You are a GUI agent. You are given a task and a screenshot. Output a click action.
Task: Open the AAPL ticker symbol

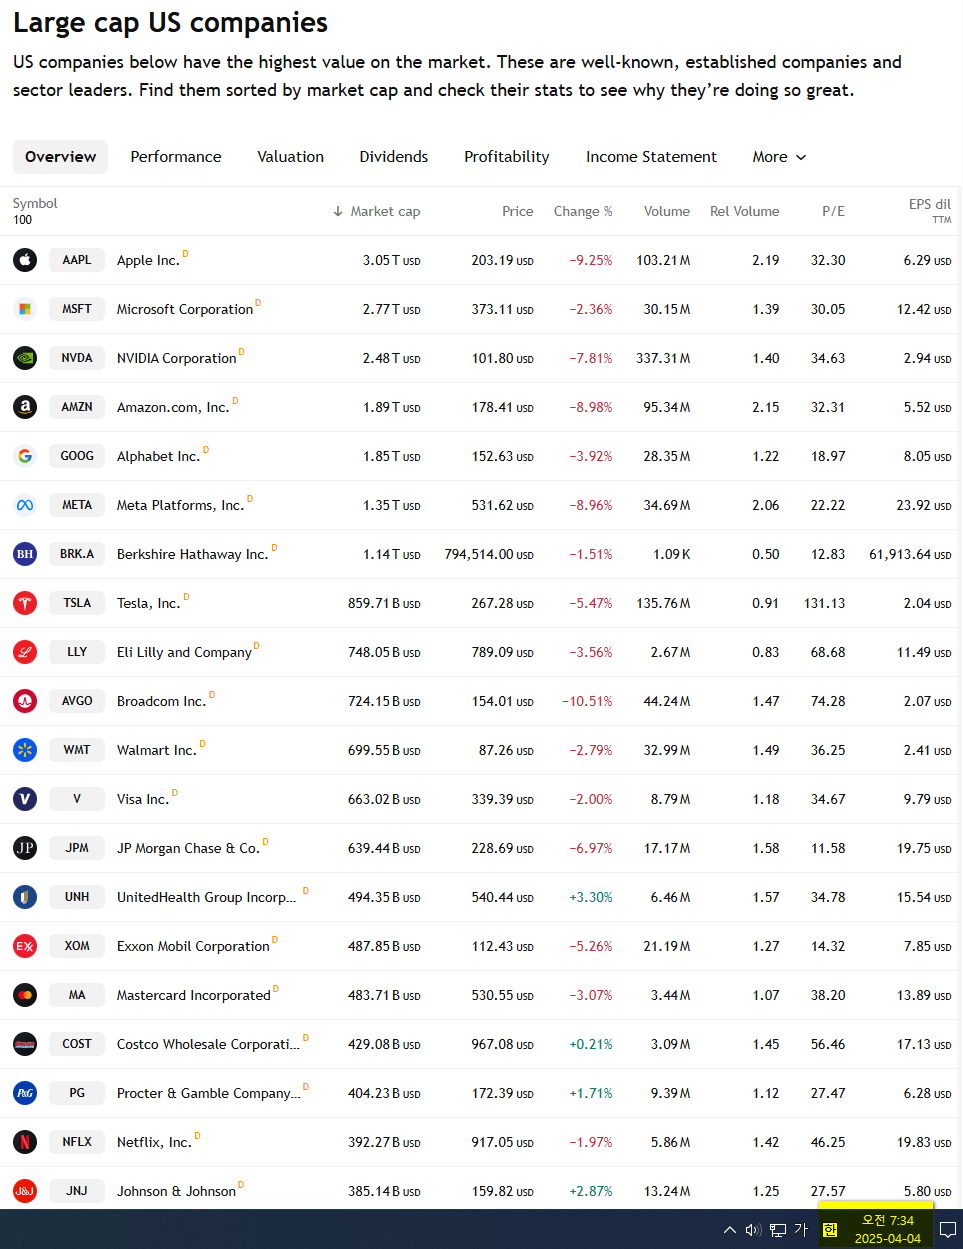77,260
